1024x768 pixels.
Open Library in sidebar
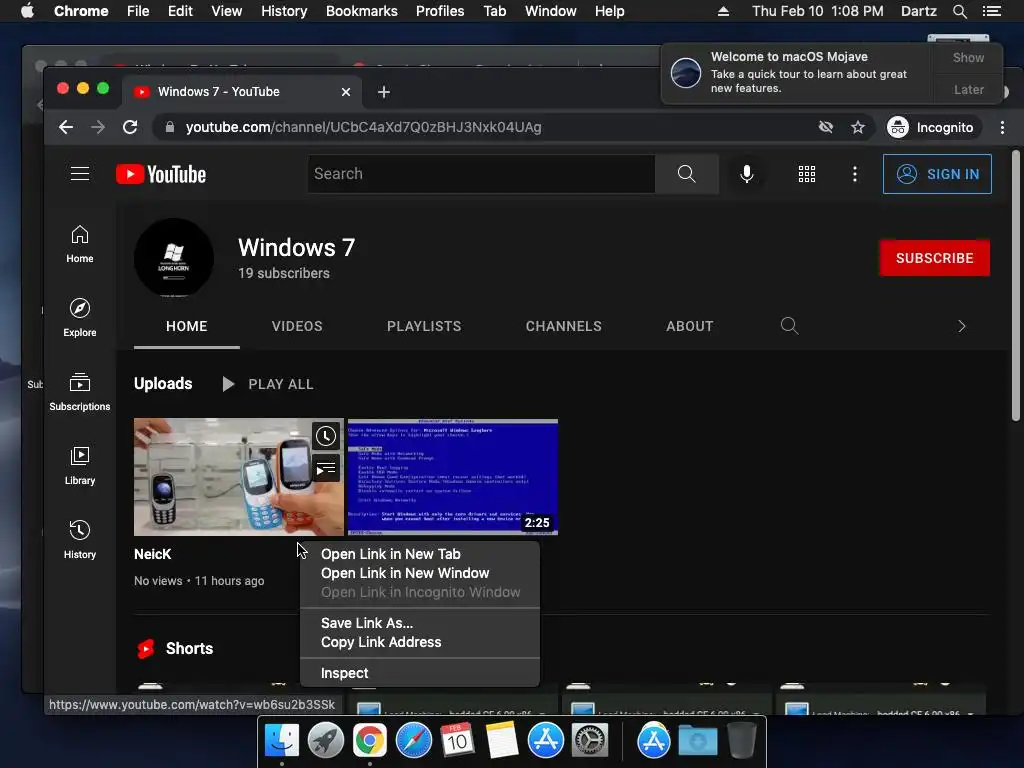[80, 466]
